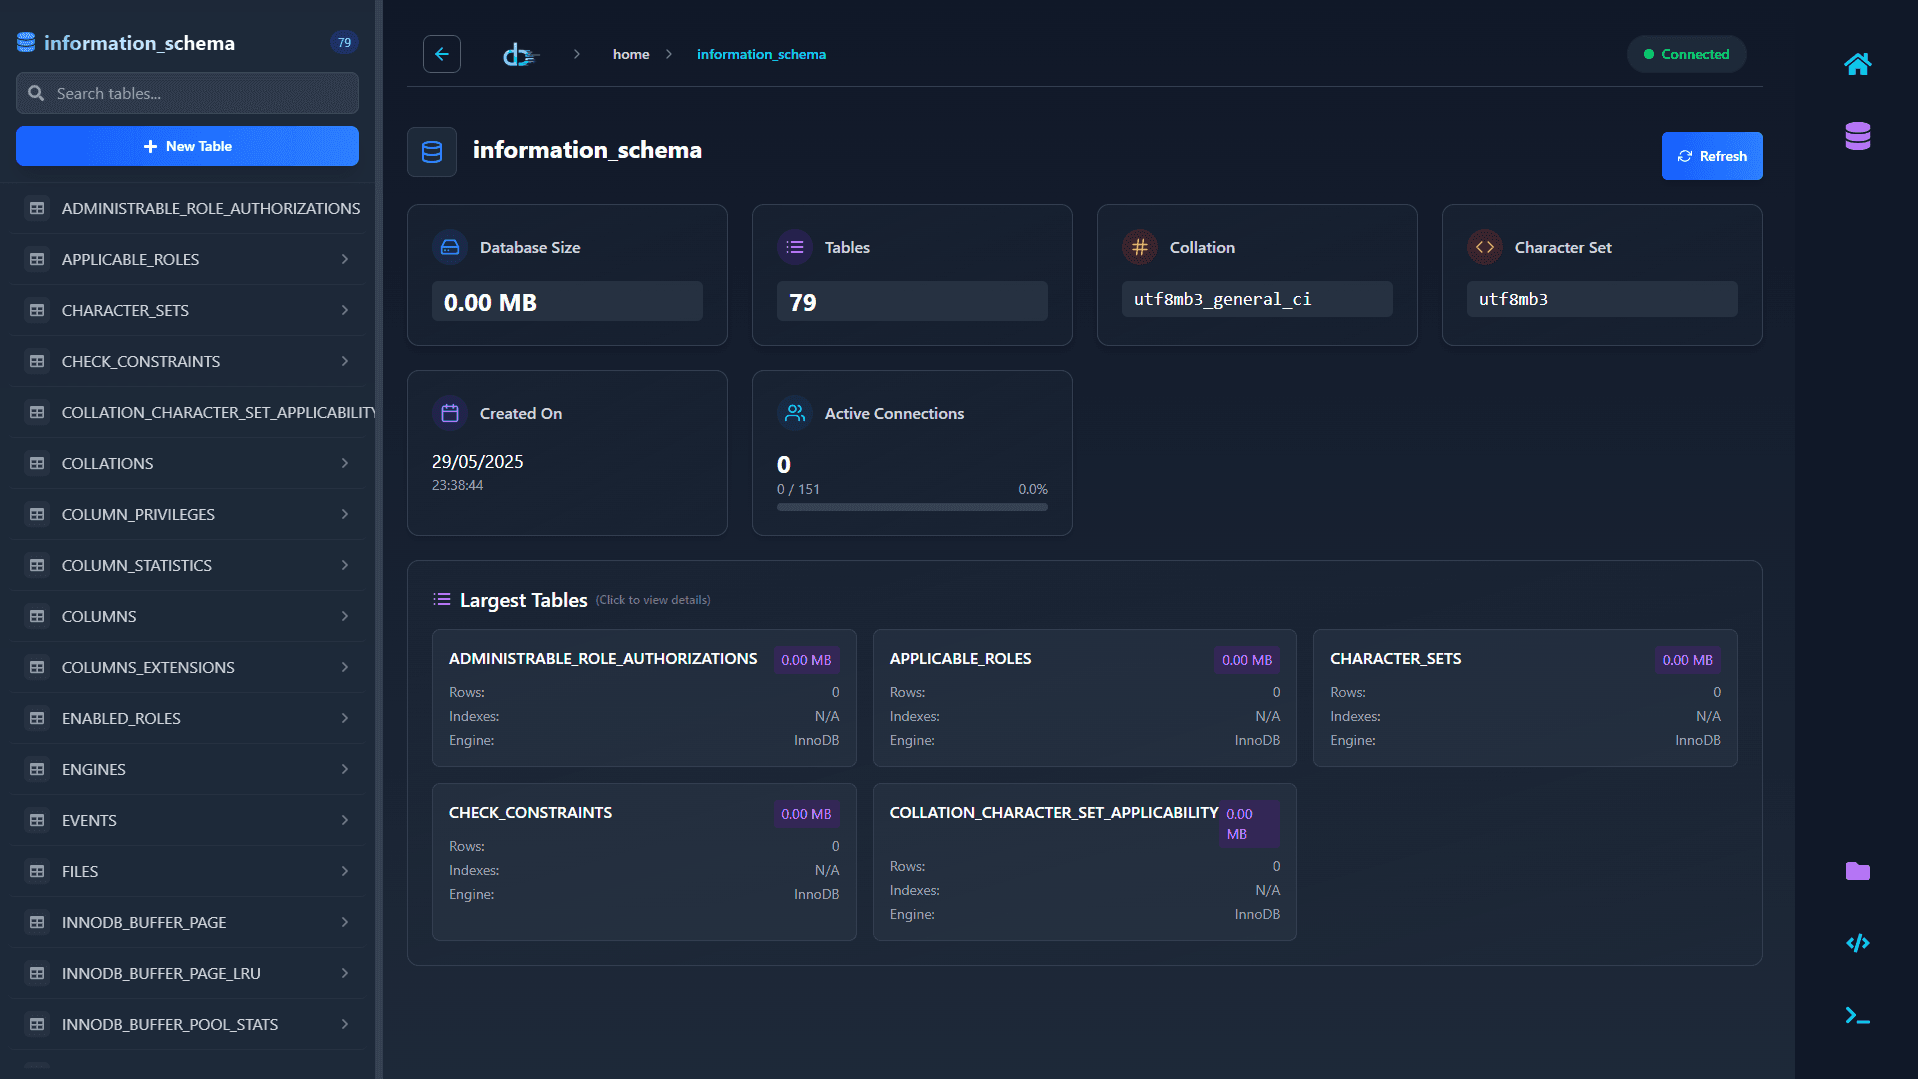Open COLLATION_CHARACTER_SET_APPLICABILITY card
1918x1079 pixels.
1084,862
